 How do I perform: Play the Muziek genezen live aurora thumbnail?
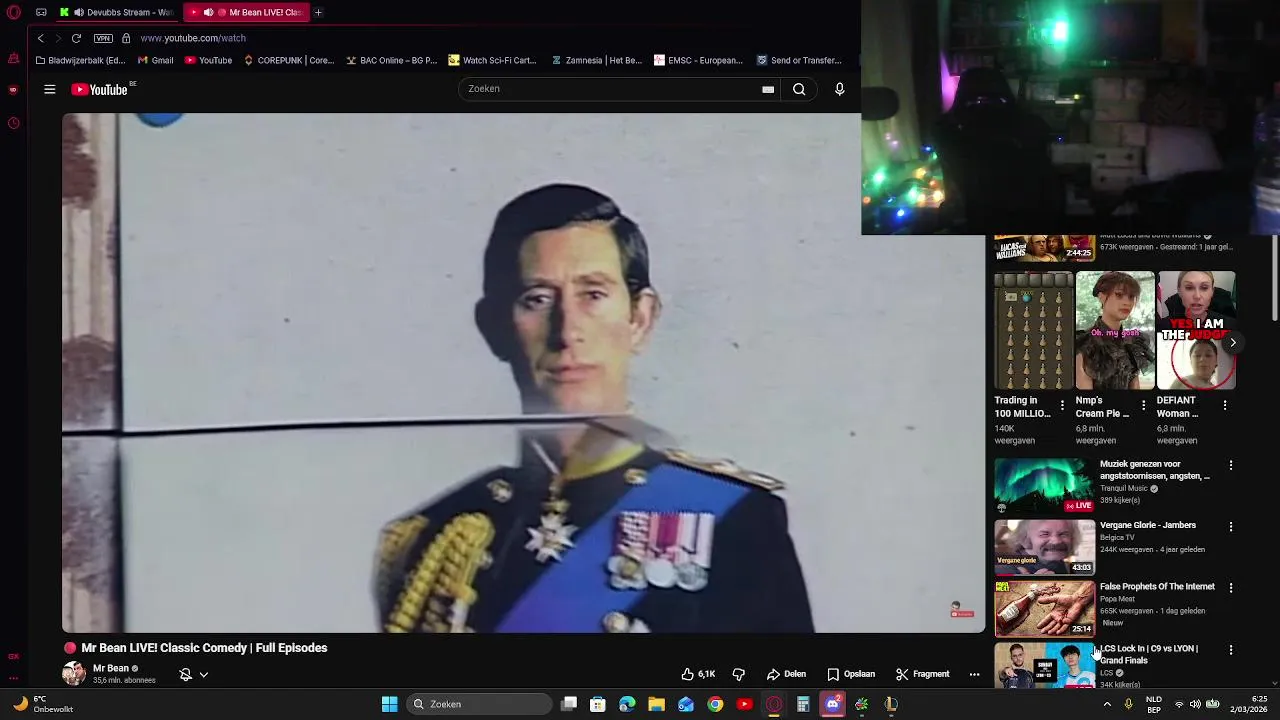pos(1044,485)
